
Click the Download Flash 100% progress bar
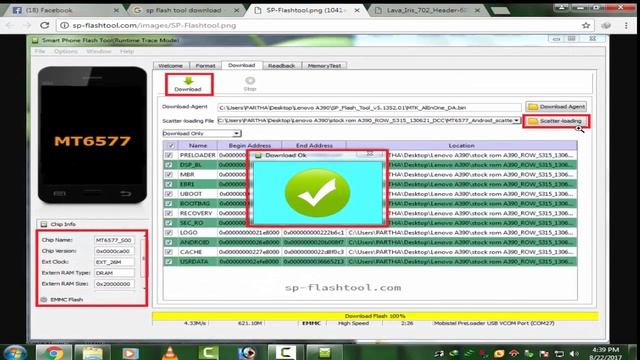coord(375,316)
